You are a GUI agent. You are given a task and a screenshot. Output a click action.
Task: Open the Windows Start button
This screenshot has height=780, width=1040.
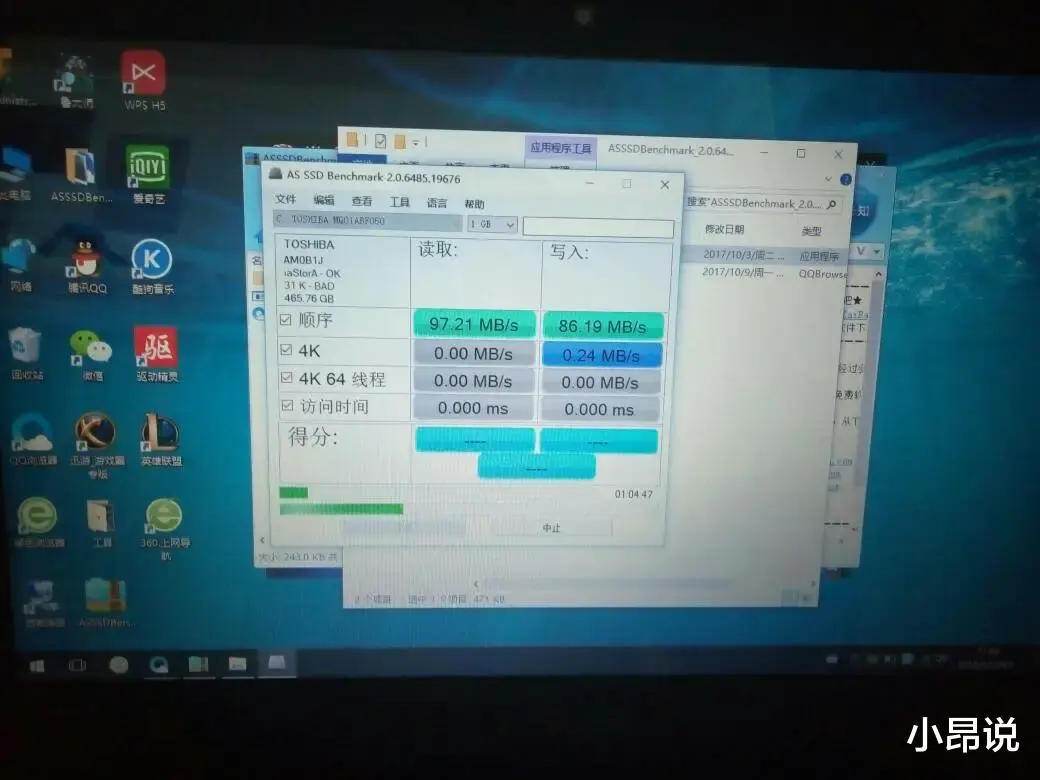[x=37, y=665]
